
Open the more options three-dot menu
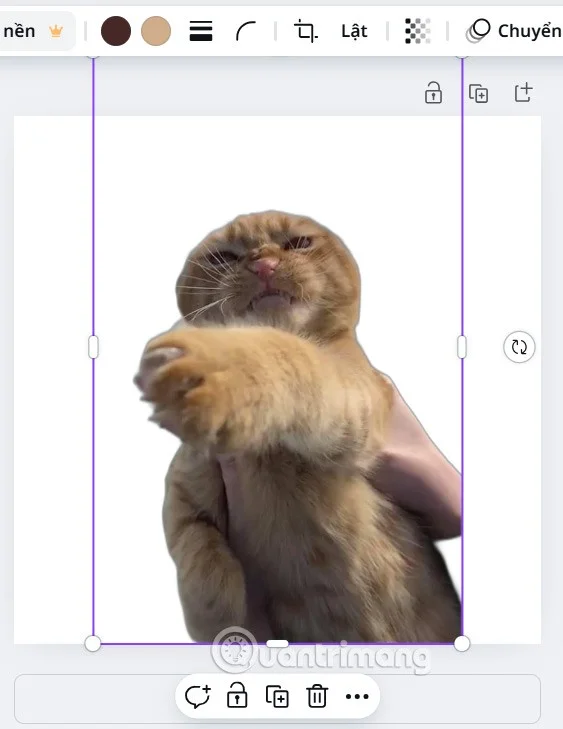pyautogui.click(x=357, y=696)
